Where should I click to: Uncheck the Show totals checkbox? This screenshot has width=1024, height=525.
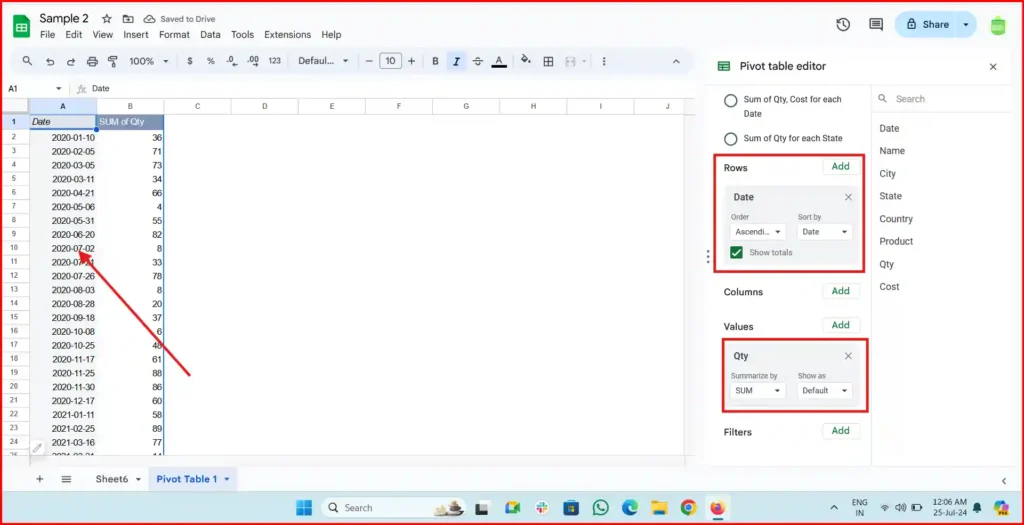click(x=737, y=252)
